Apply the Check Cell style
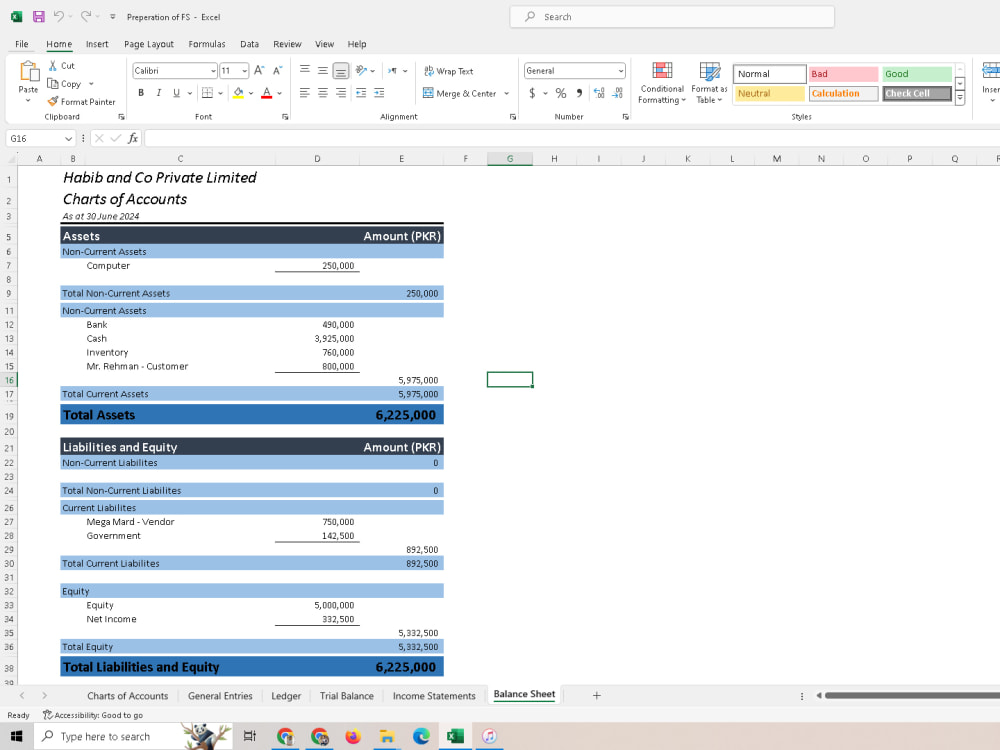This screenshot has height=750, width=1000. pyautogui.click(x=916, y=93)
